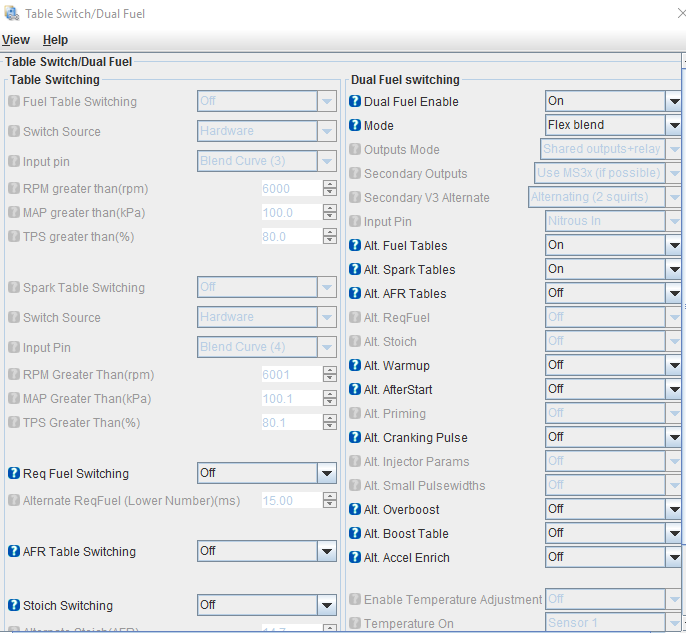Click help icon for Alt. AfterStart
686x633 pixels.
tap(355, 389)
